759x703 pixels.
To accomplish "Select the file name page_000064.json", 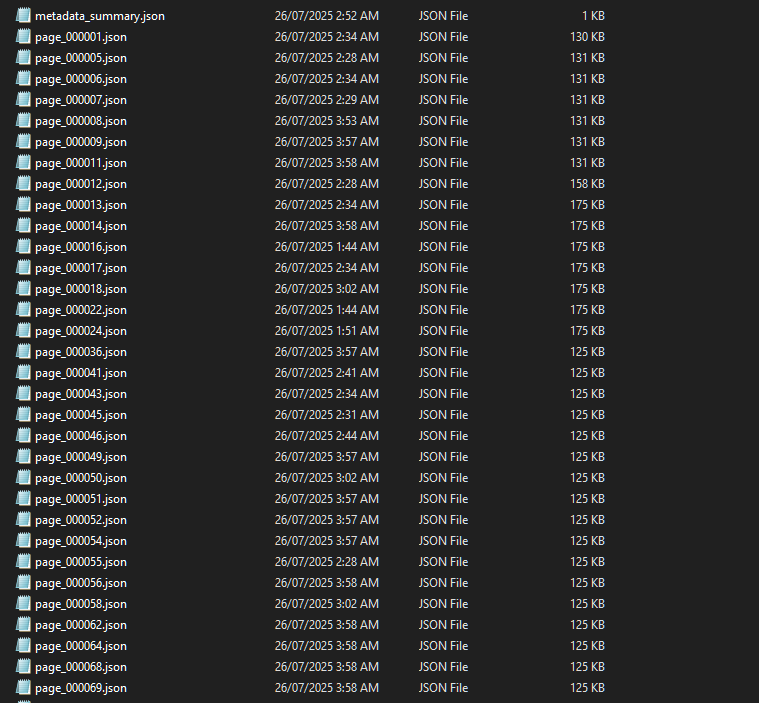I will click(x=81, y=646).
